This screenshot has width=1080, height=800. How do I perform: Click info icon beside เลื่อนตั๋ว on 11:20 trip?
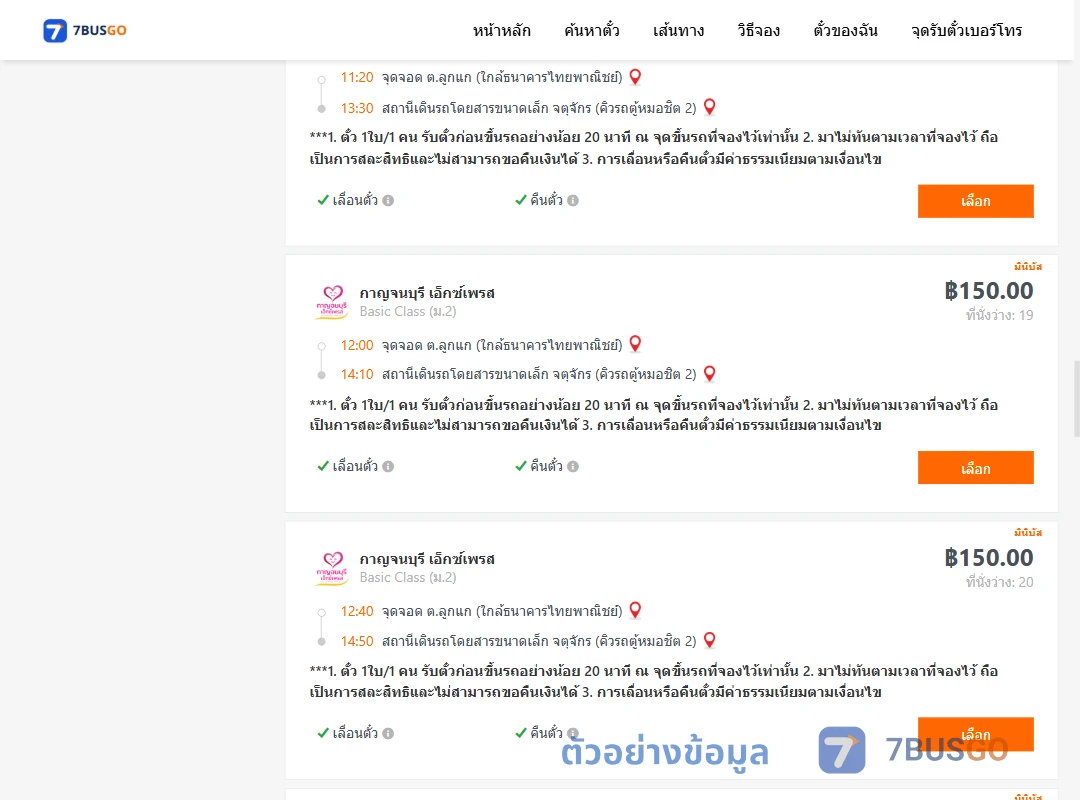(388, 201)
